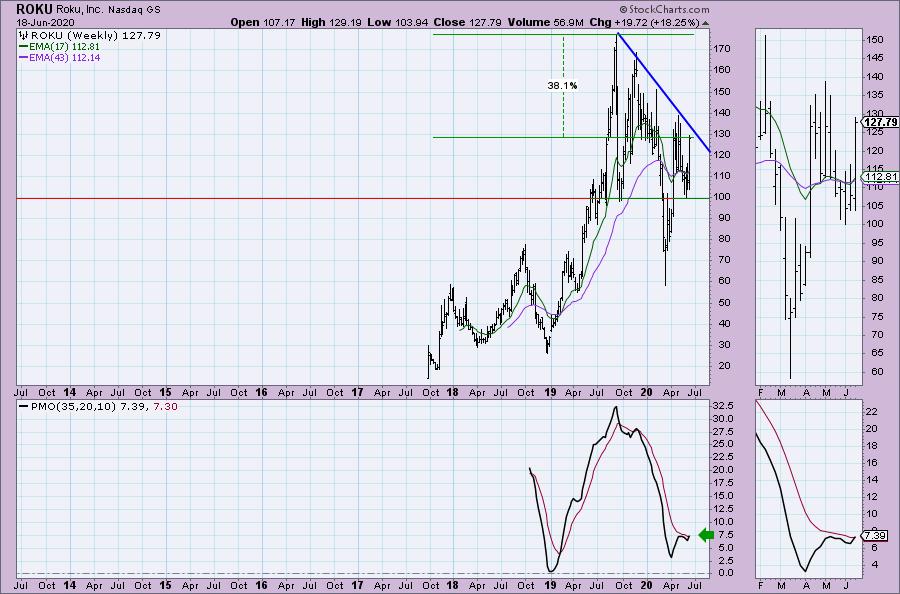This screenshot has width=900, height=594.
Task: Click the 'EMA(43) 112.14' legend entry
Action: [x=60, y=57]
